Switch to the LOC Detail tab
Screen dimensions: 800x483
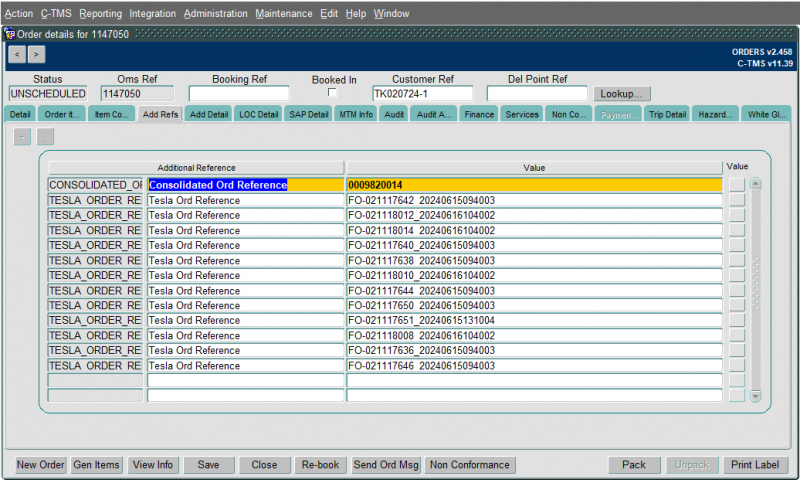click(259, 114)
